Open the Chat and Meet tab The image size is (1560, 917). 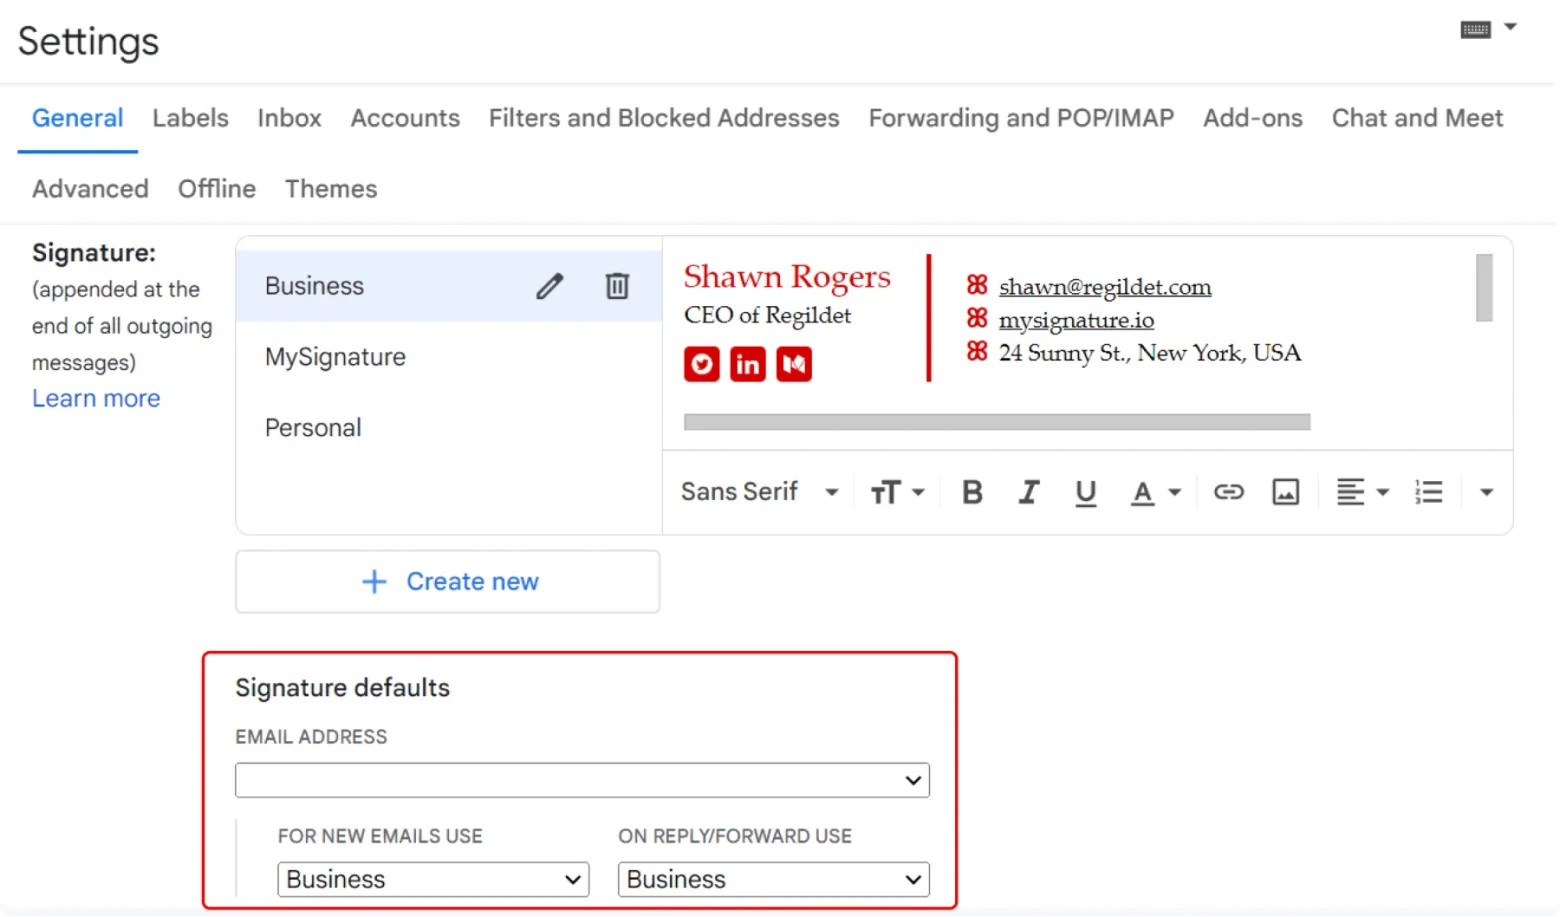click(1417, 118)
